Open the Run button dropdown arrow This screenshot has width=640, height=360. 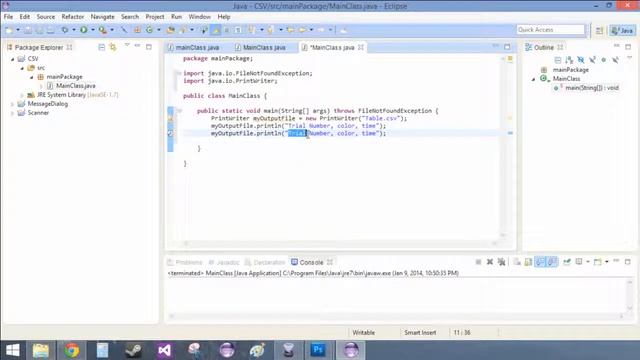click(93, 30)
